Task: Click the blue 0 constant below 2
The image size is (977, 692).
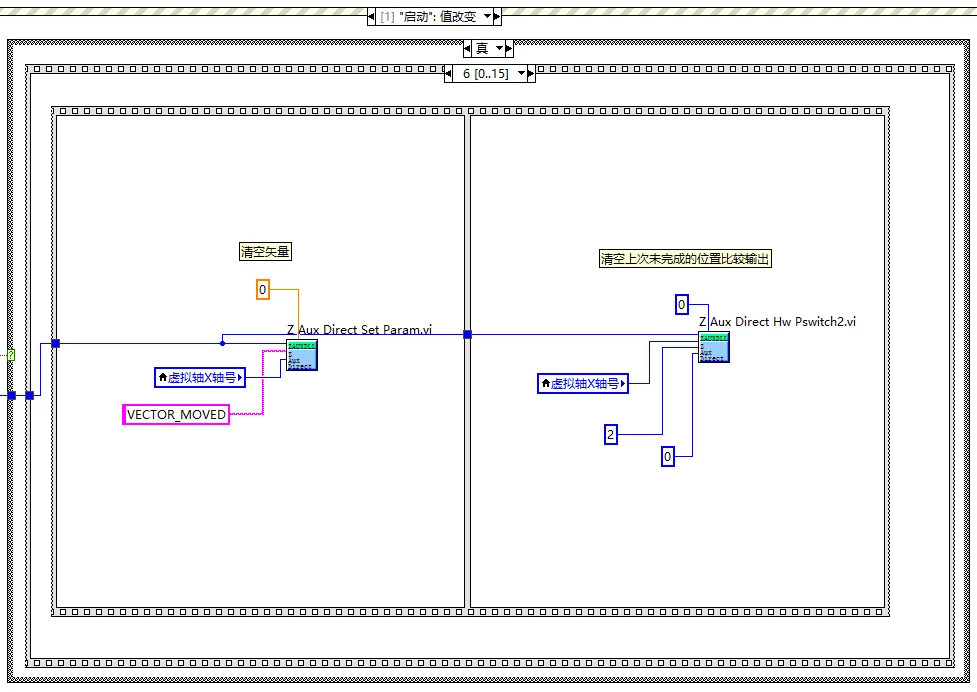Action: point(667,457)
